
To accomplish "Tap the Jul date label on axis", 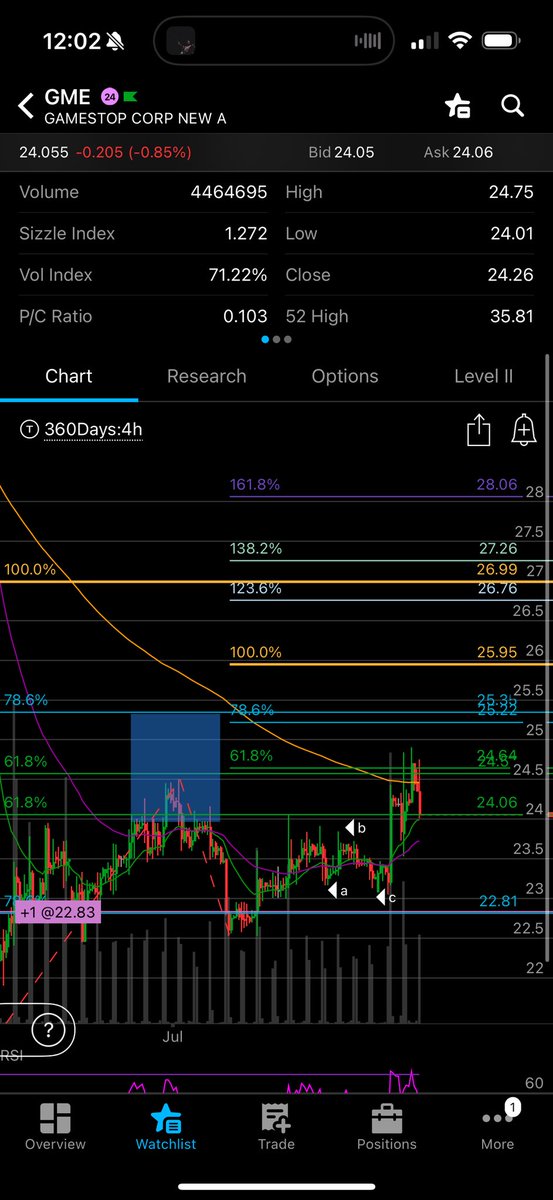I will tap(173, 1038).
